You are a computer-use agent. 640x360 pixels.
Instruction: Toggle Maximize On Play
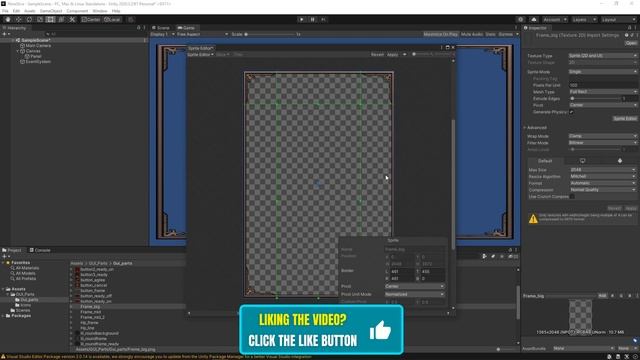click(x=440, y=34)
